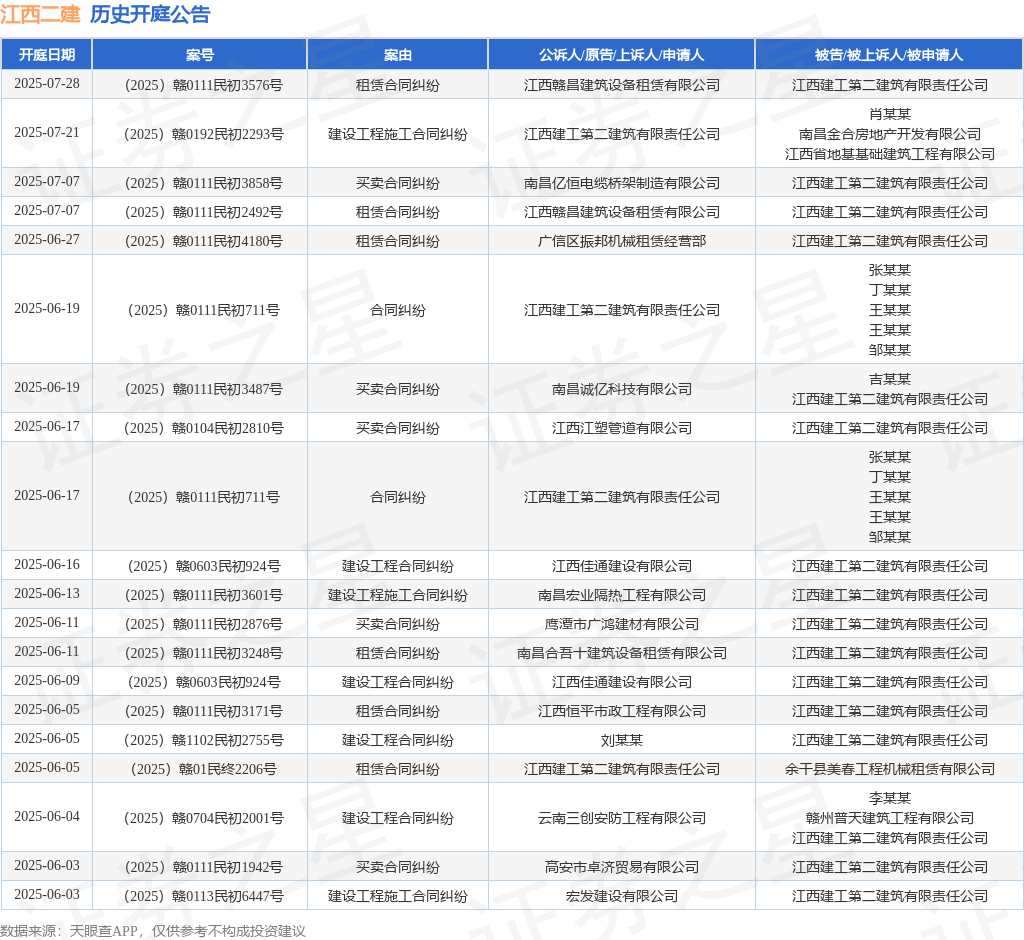Select the date cell 2025-07-28
This screenshot has width=1024, height=940.
coord(47,84)
